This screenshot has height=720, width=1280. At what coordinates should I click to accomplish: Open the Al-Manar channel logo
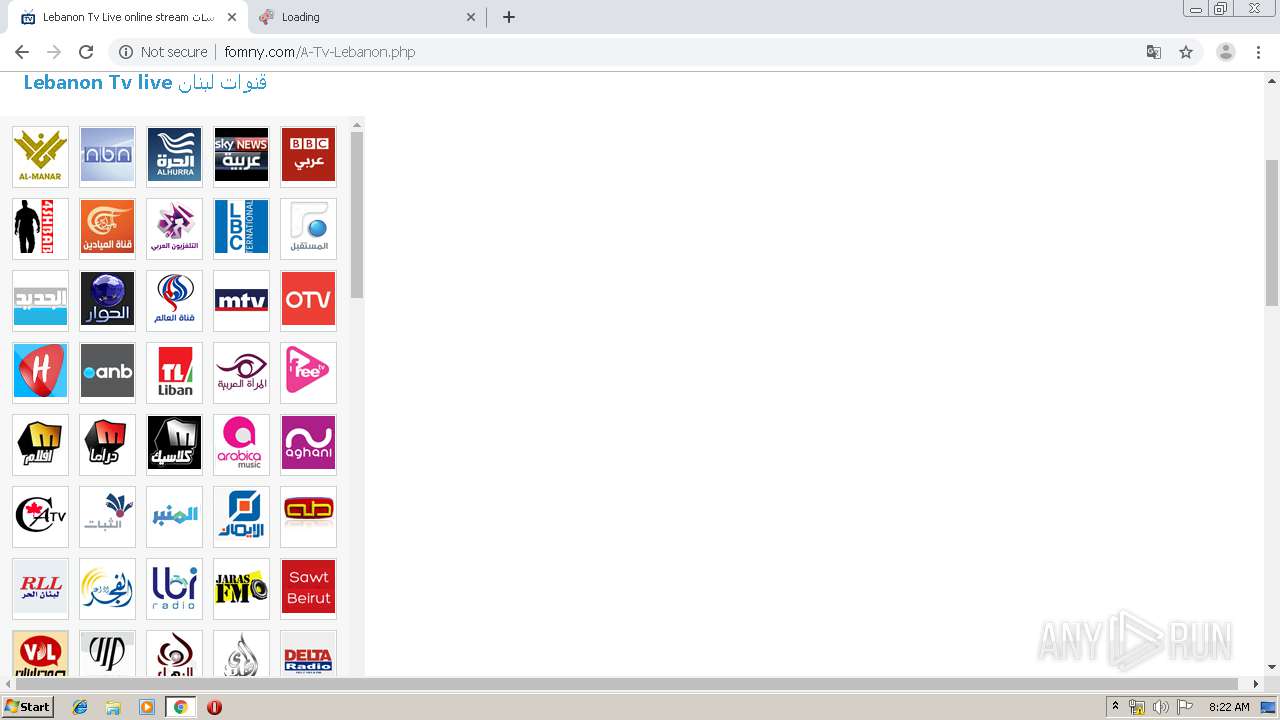(x=41, y=156)
